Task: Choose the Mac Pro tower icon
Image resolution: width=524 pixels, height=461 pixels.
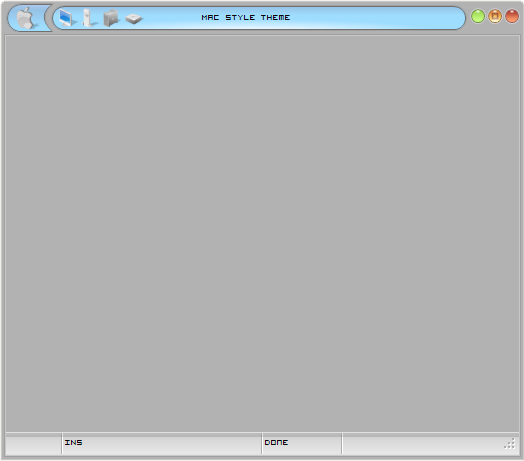Action: 111,18
